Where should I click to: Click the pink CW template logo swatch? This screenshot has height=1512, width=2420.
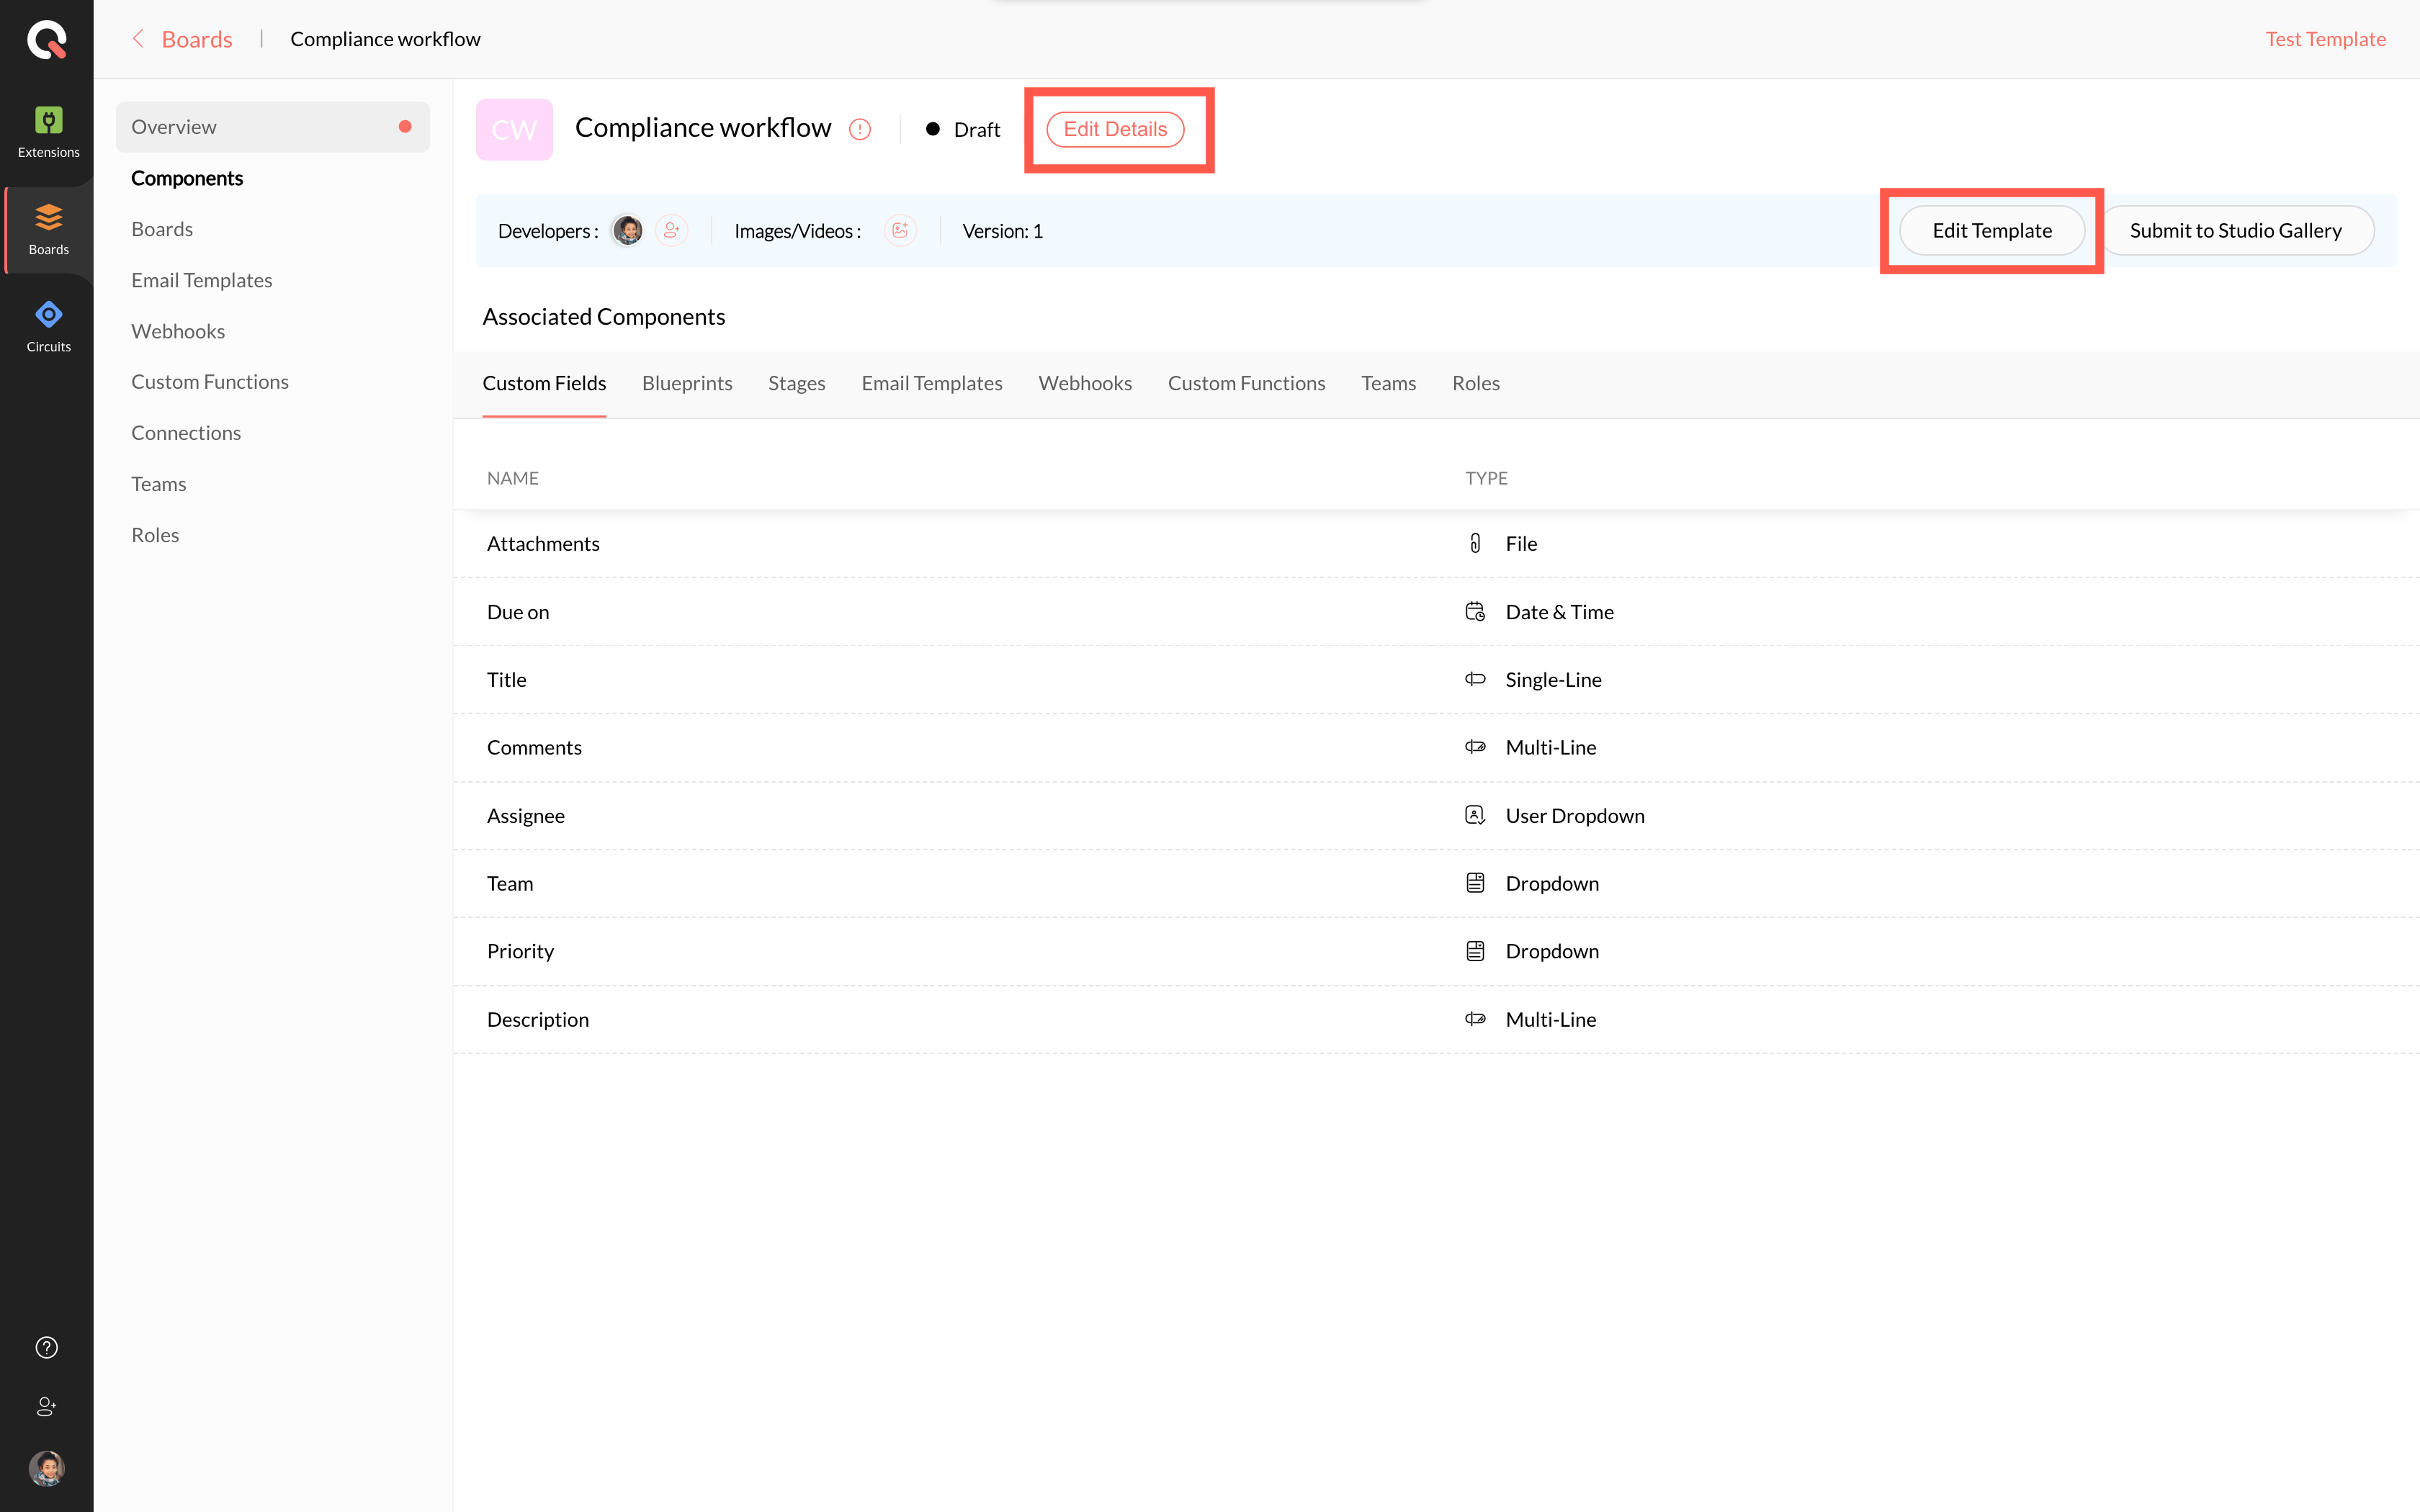tap(514, 129)
